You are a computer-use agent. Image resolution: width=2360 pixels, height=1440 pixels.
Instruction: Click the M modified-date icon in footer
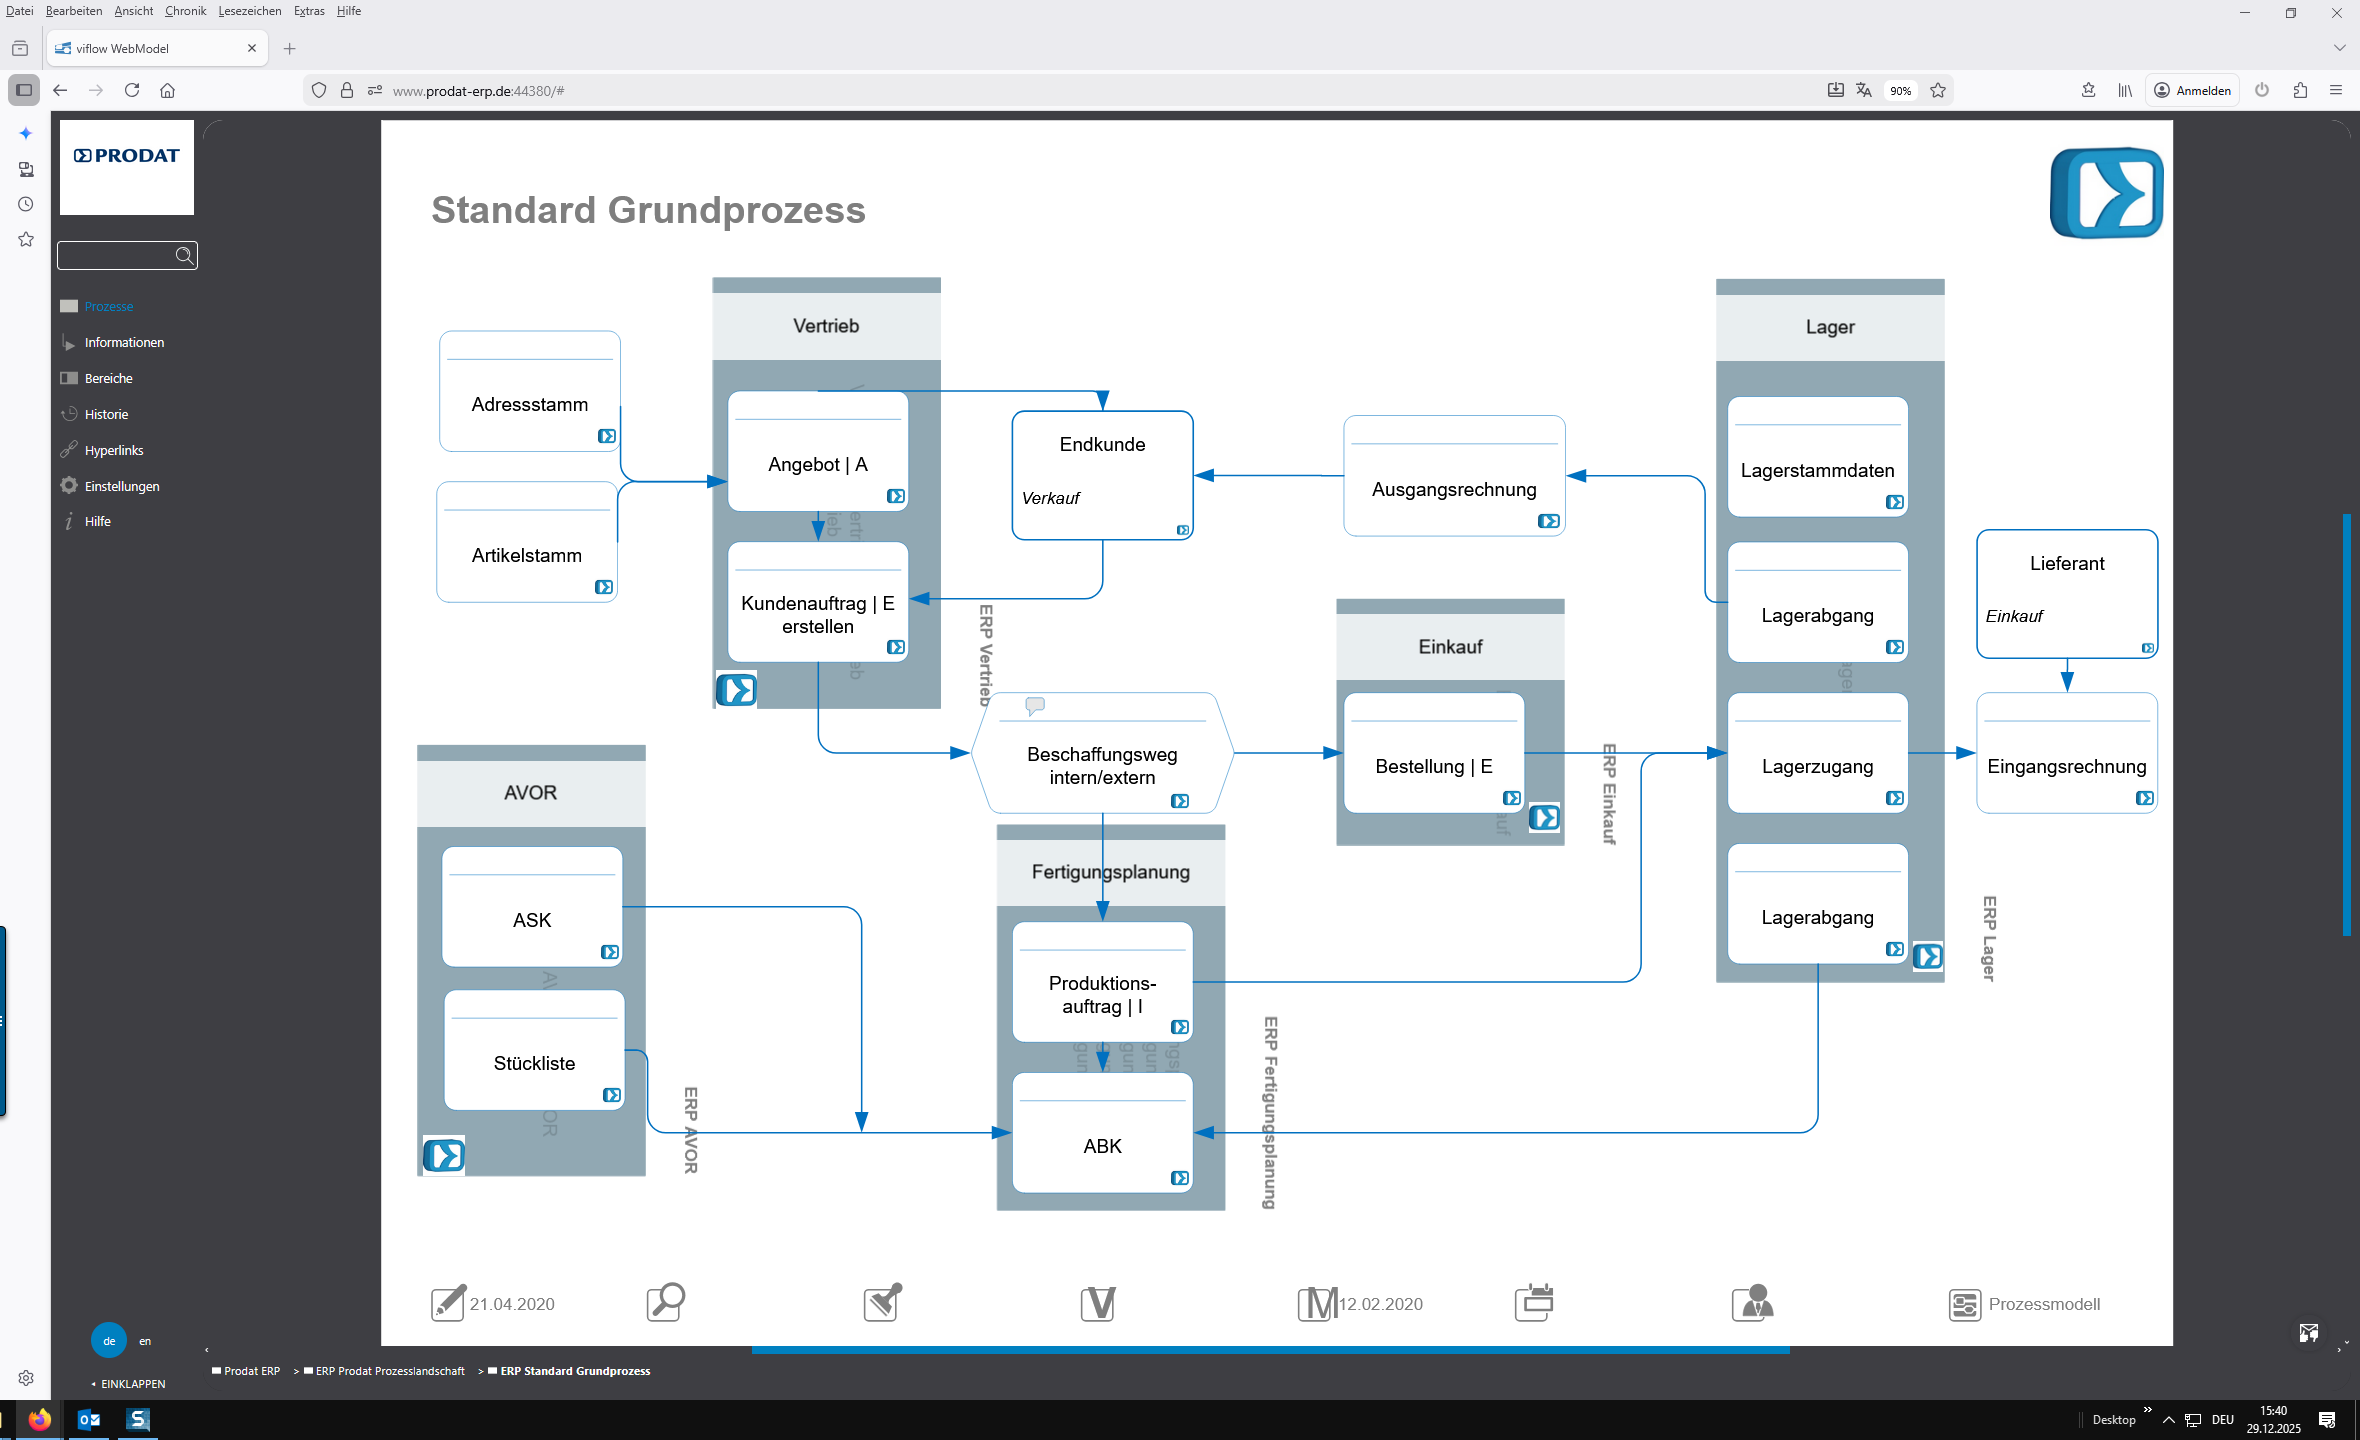[x=1317, y=1303]
